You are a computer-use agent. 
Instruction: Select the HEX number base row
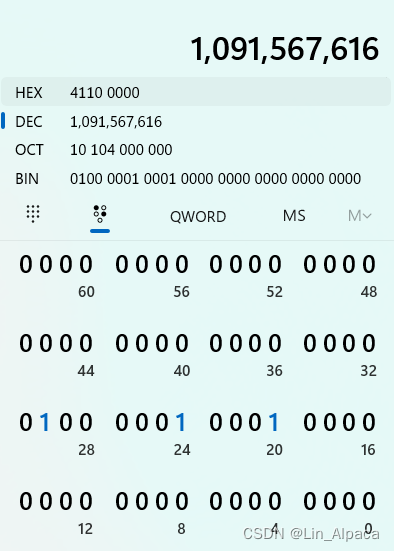point(196,92)
